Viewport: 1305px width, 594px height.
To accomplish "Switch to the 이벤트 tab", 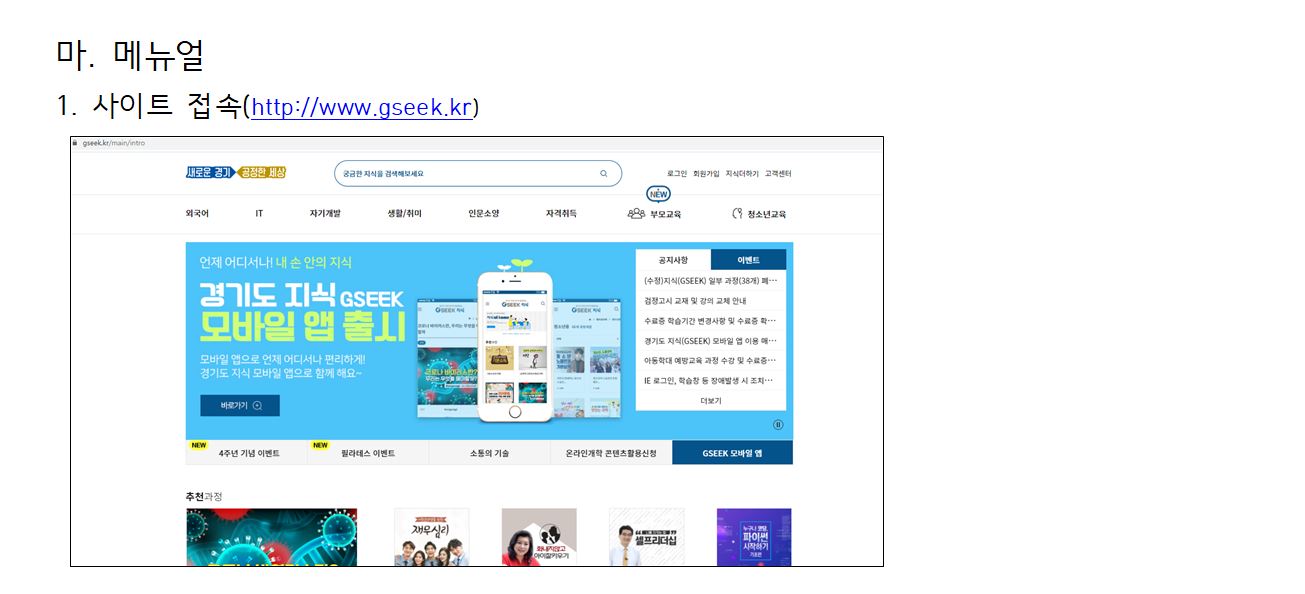I will click(748, 260).
